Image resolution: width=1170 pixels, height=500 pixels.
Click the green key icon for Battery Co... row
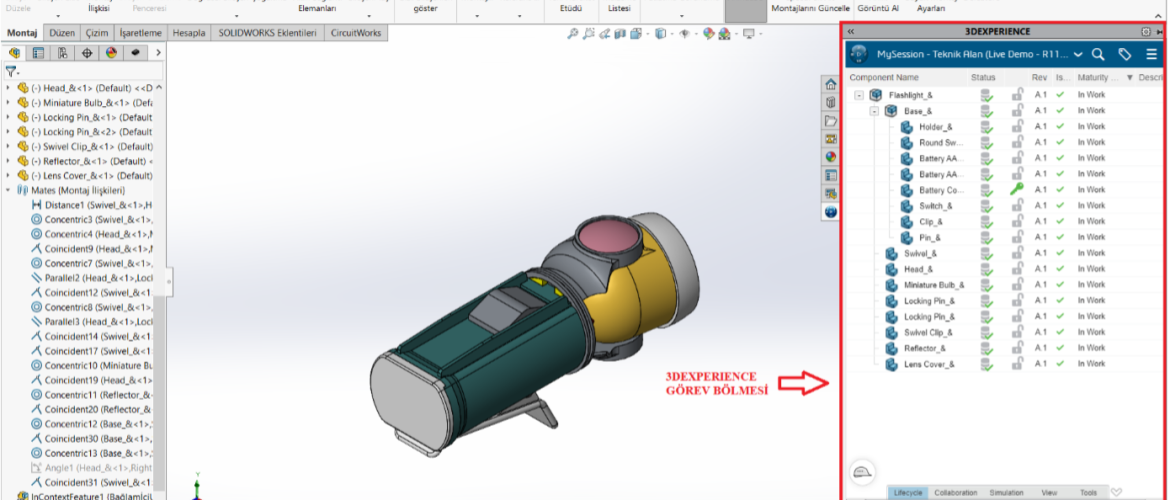(1017, 189)
